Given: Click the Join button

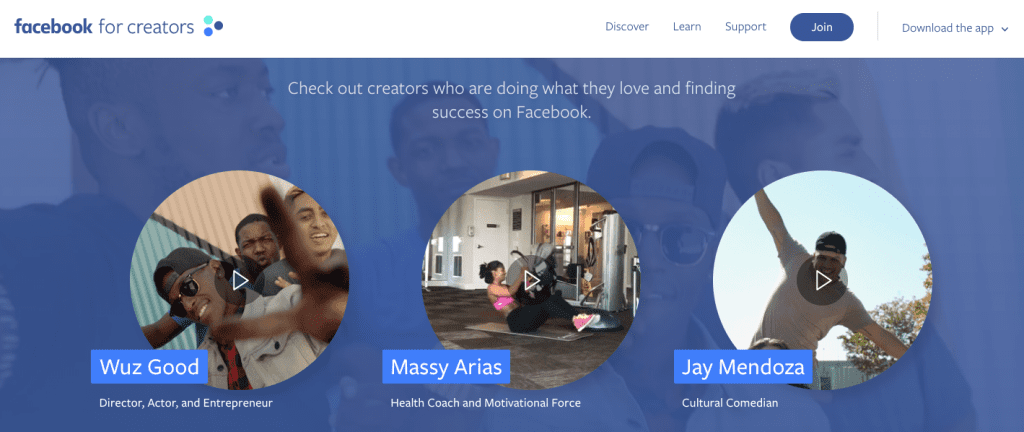Looking at the screenshot, I should (x=822, y=27).
